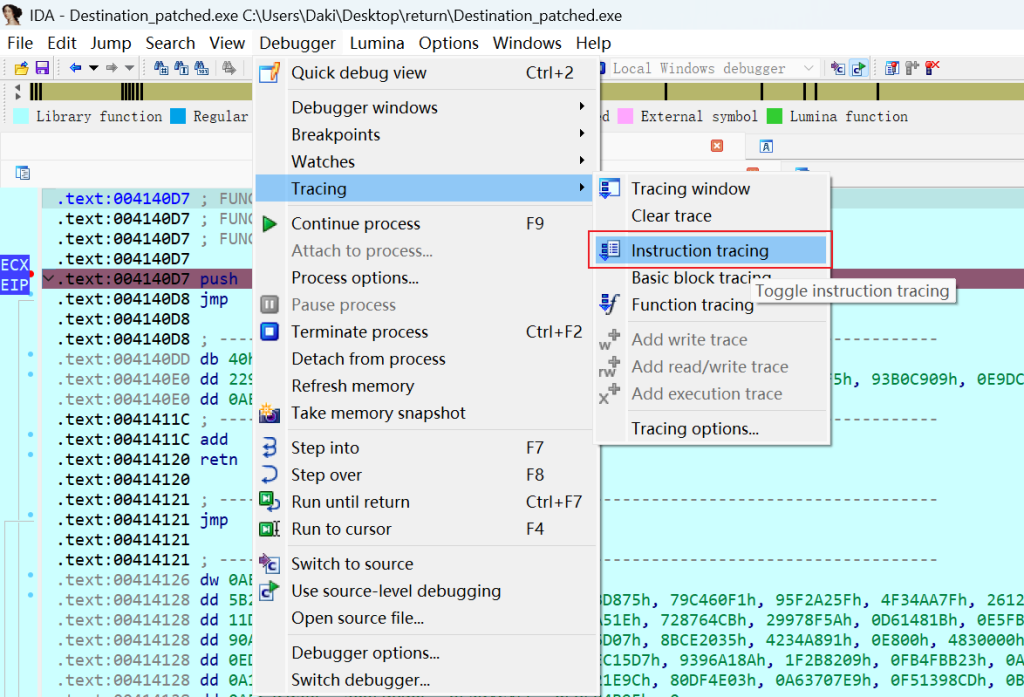Screen dimensions: 1024x697
Task: Click the add breakpoint toolbar icon
Action: [x=912, y=68]
